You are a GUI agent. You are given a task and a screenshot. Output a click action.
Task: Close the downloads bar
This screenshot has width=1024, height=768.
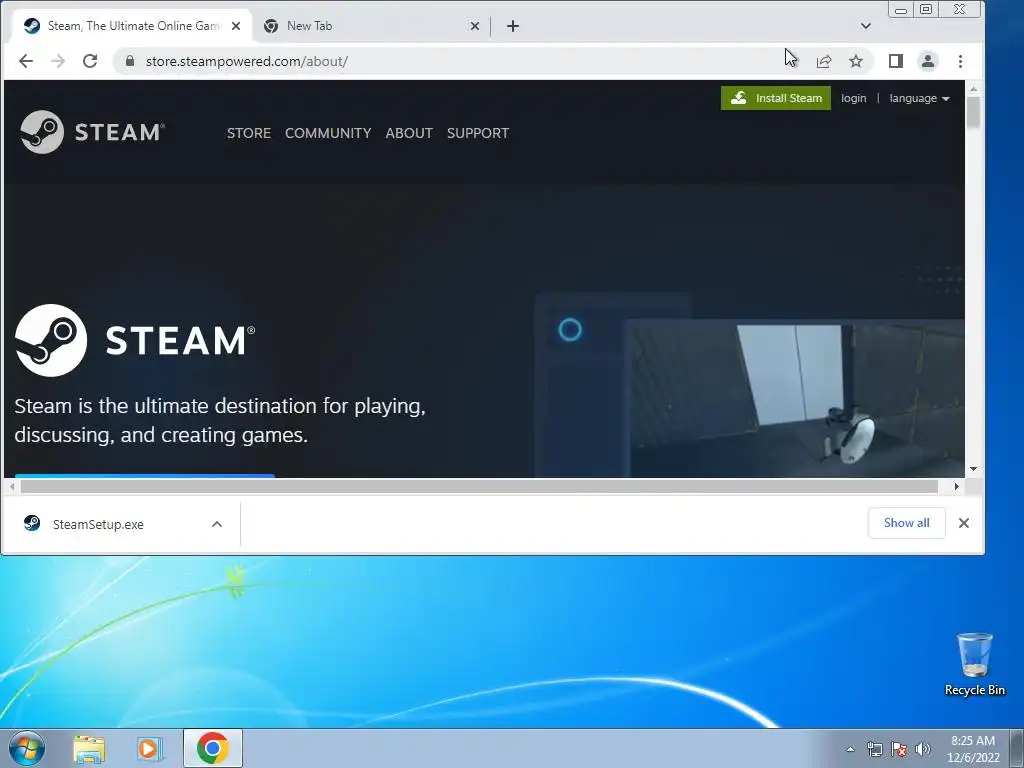(x=964, y=523)
